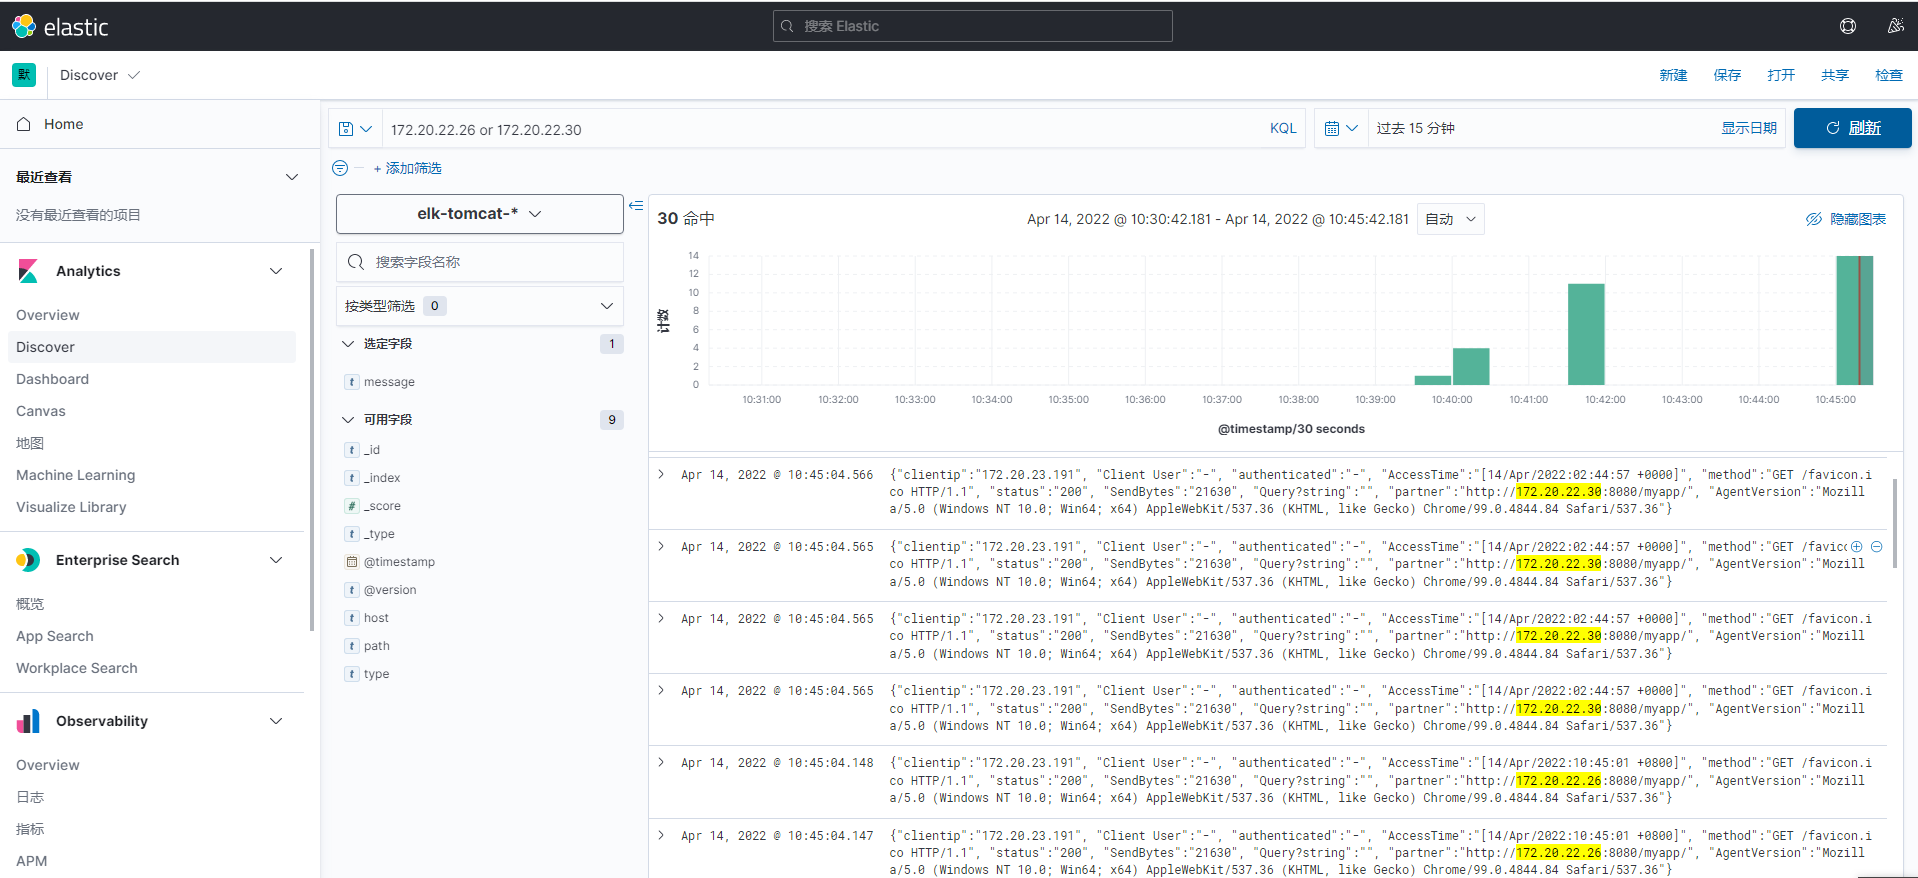Open App Search in the nav
The width and height of the screenshot is (1918, 878).
click(55, 636)
